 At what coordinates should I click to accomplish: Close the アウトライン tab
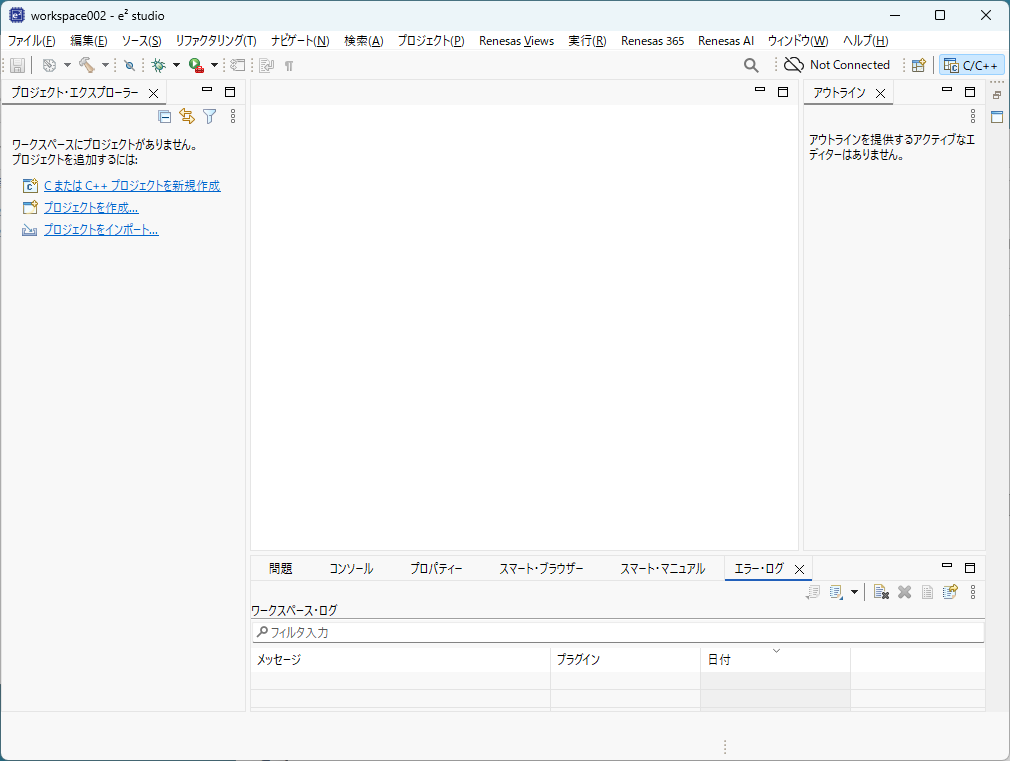point(881,93)
